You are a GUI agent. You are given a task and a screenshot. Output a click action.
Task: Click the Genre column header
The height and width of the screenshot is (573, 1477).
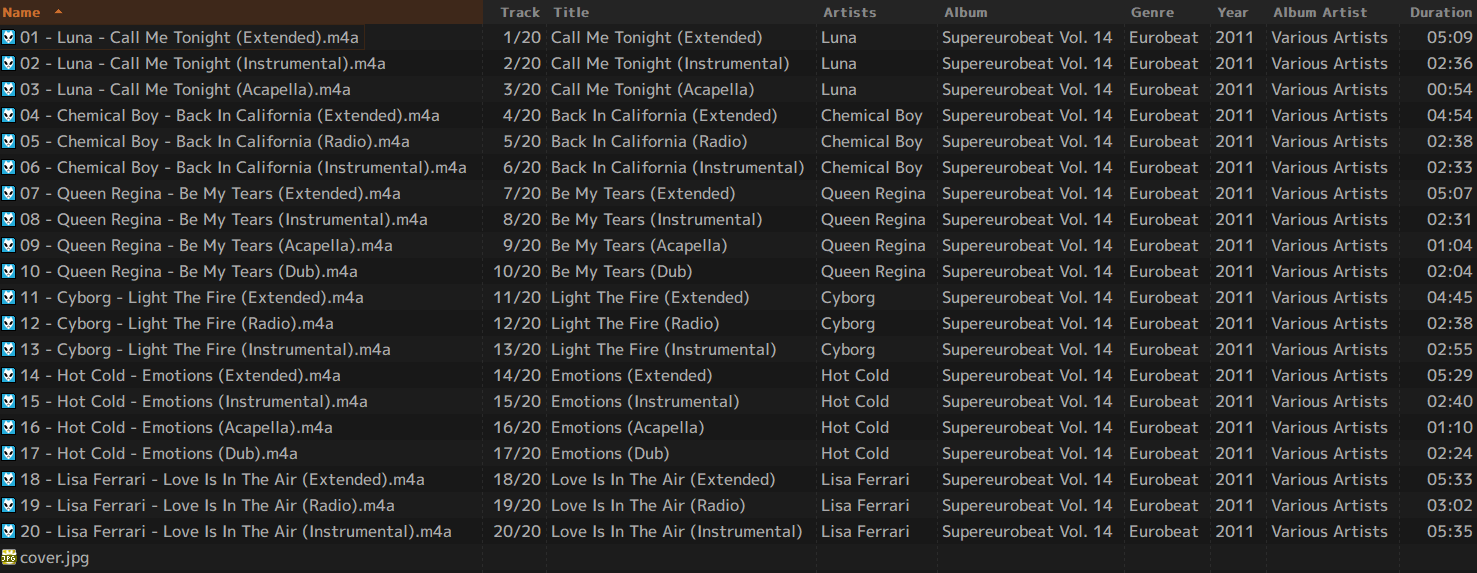pos(1152,13)
